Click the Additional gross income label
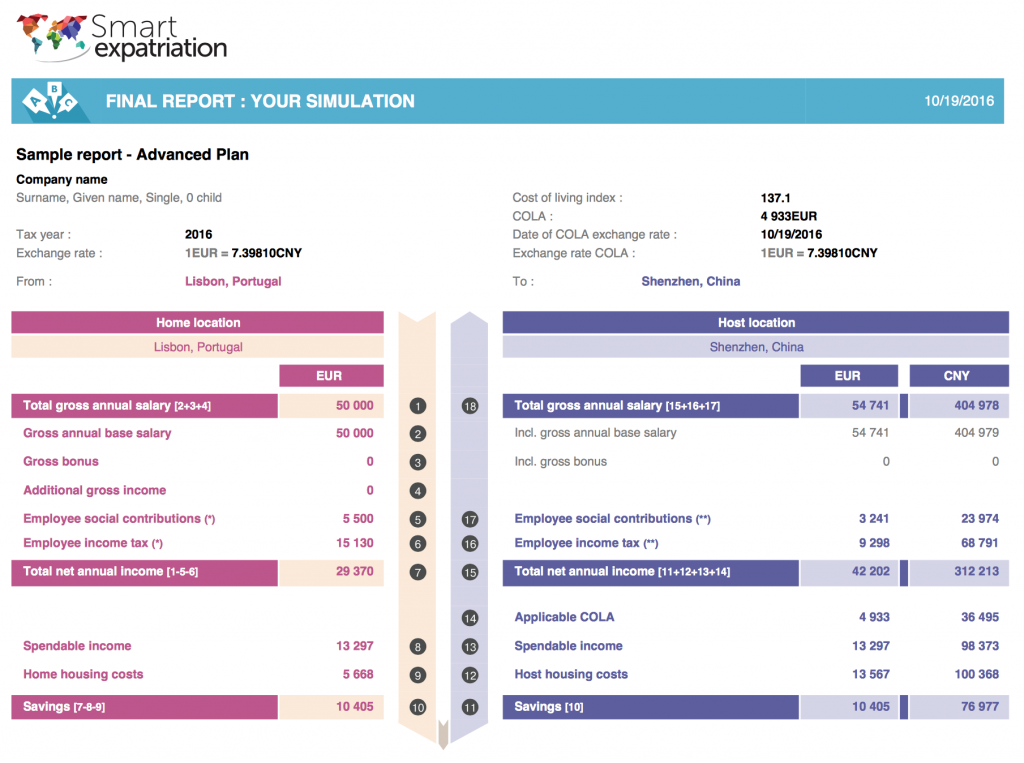This screenshot has height=763, width=1024. pyautogui.click(x=95, y=490)
